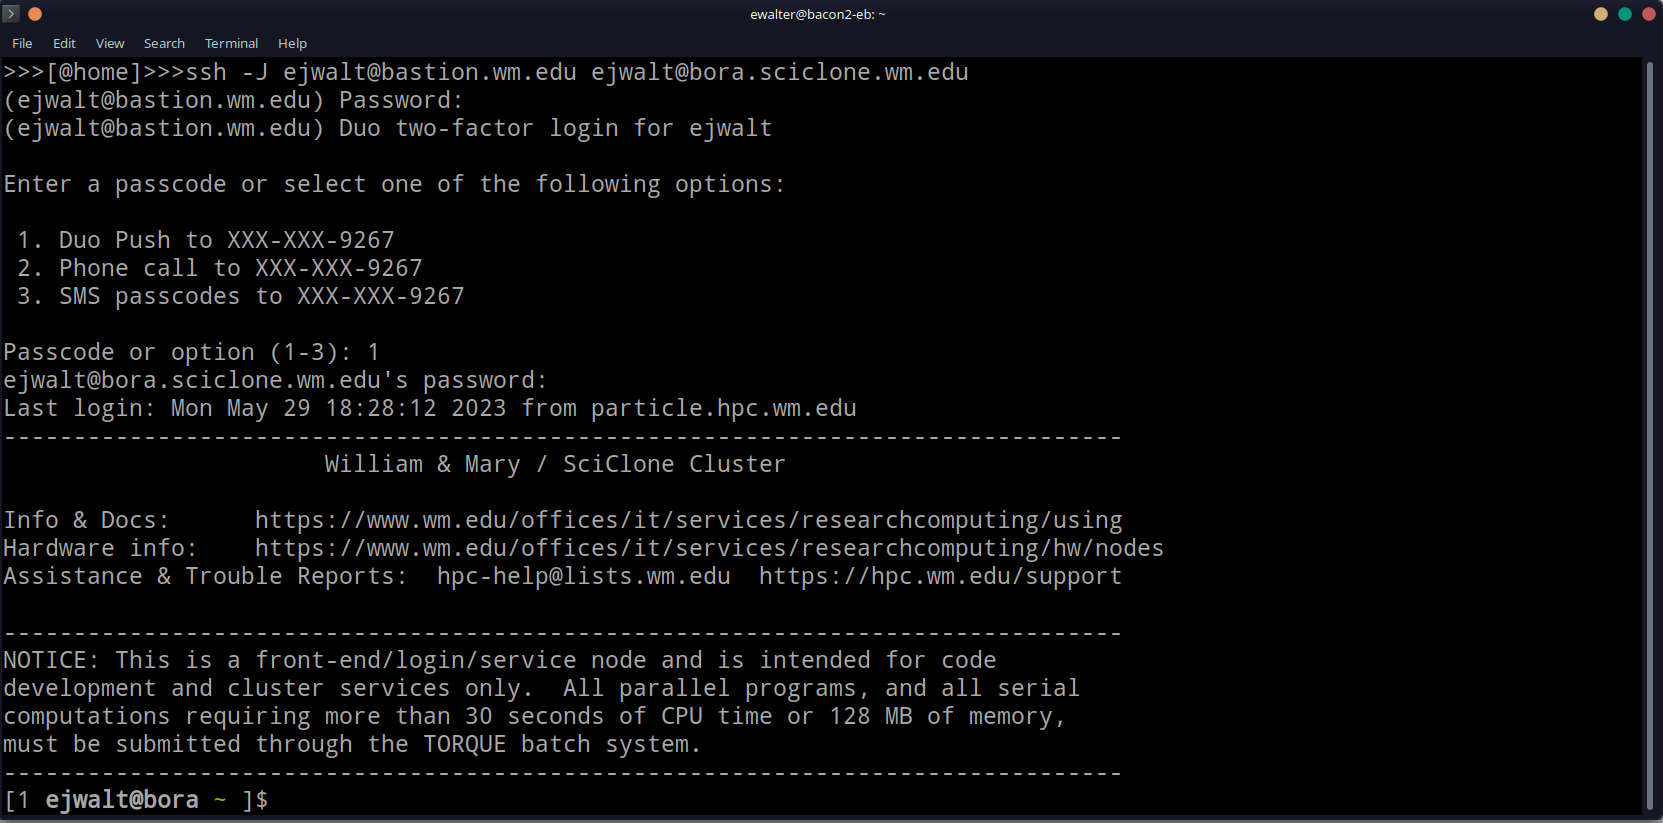Open the View menu

click(x=110, y=43)
